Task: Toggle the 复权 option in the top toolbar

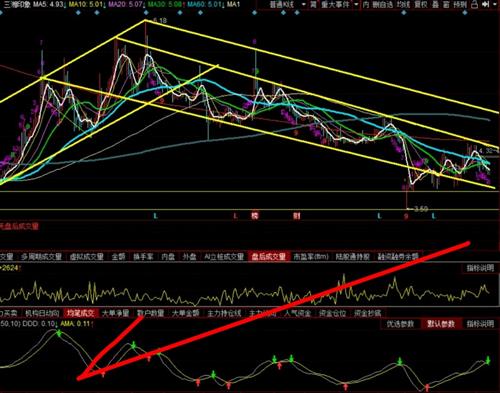Action: click(x=421, y=4)
